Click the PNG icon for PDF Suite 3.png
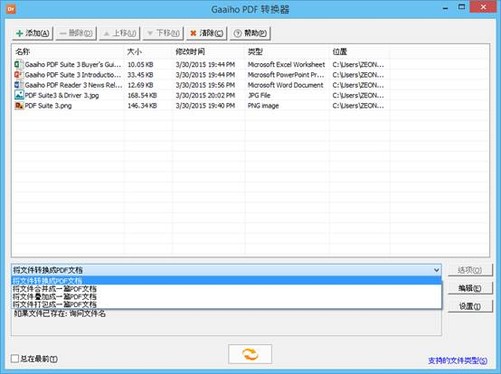 point(19,106)
